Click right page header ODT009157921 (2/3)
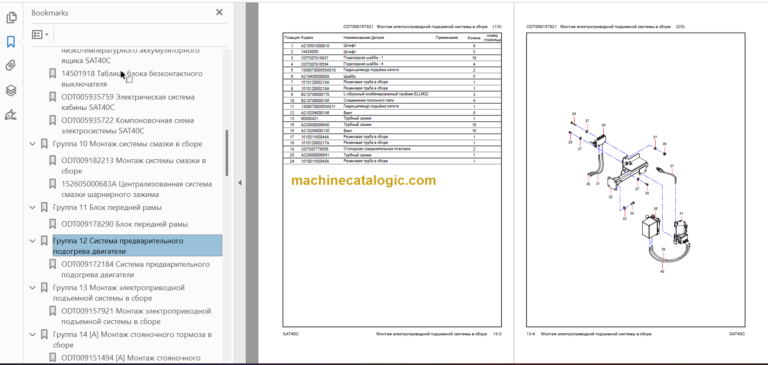The width and height of the screenshot is (768, 365). pos(605,27)
